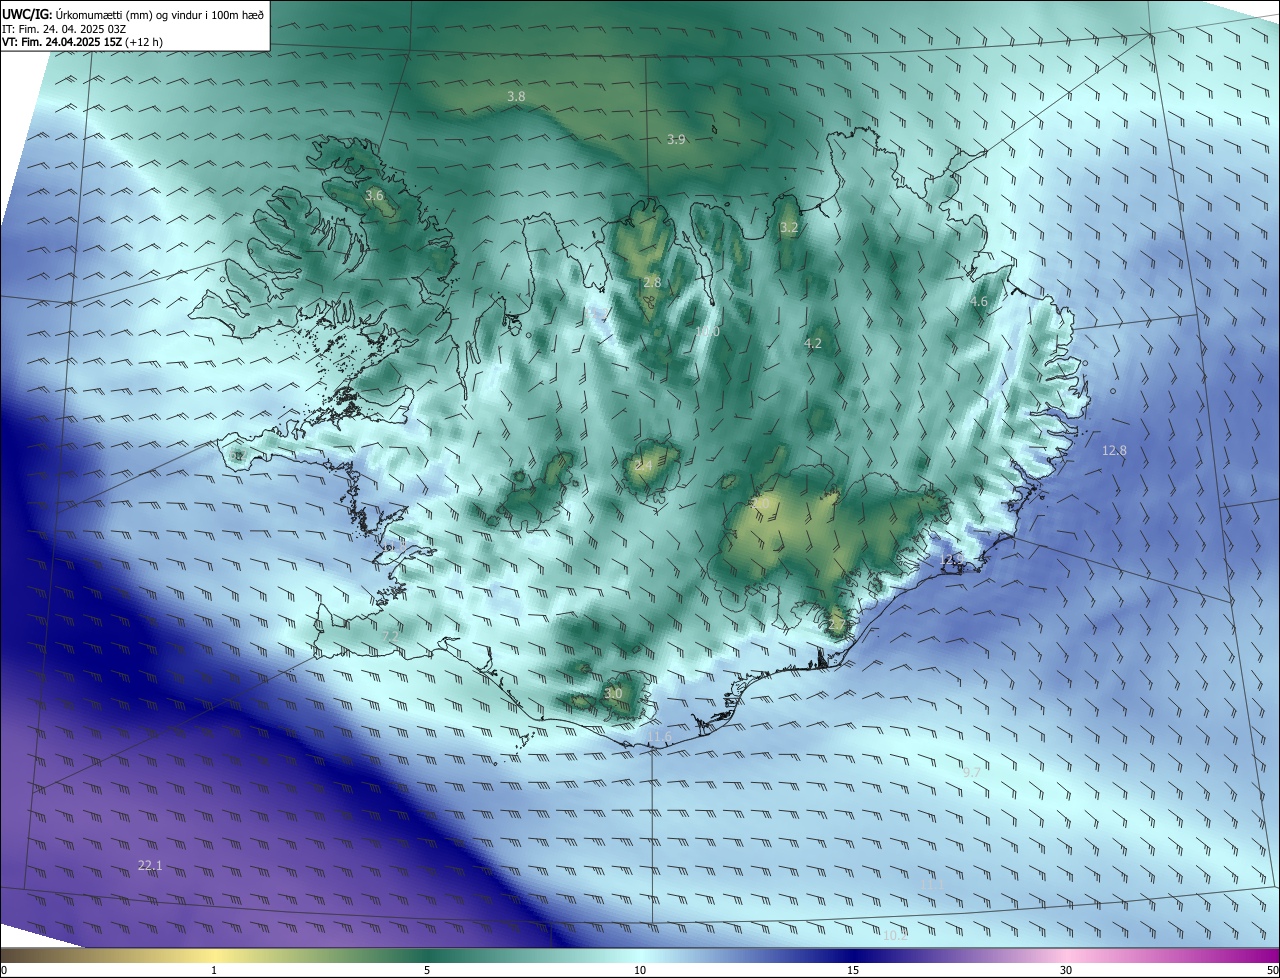Click the colorbar tick label 50
1280x978 pixels.
click(1272, 971)
